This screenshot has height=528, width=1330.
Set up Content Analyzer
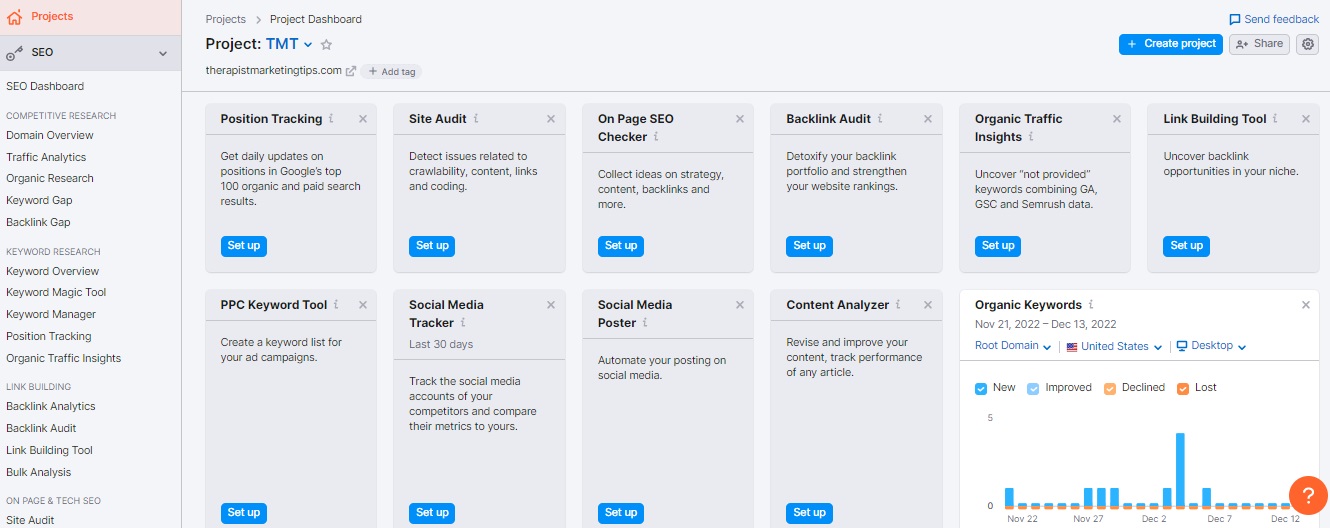809,512
